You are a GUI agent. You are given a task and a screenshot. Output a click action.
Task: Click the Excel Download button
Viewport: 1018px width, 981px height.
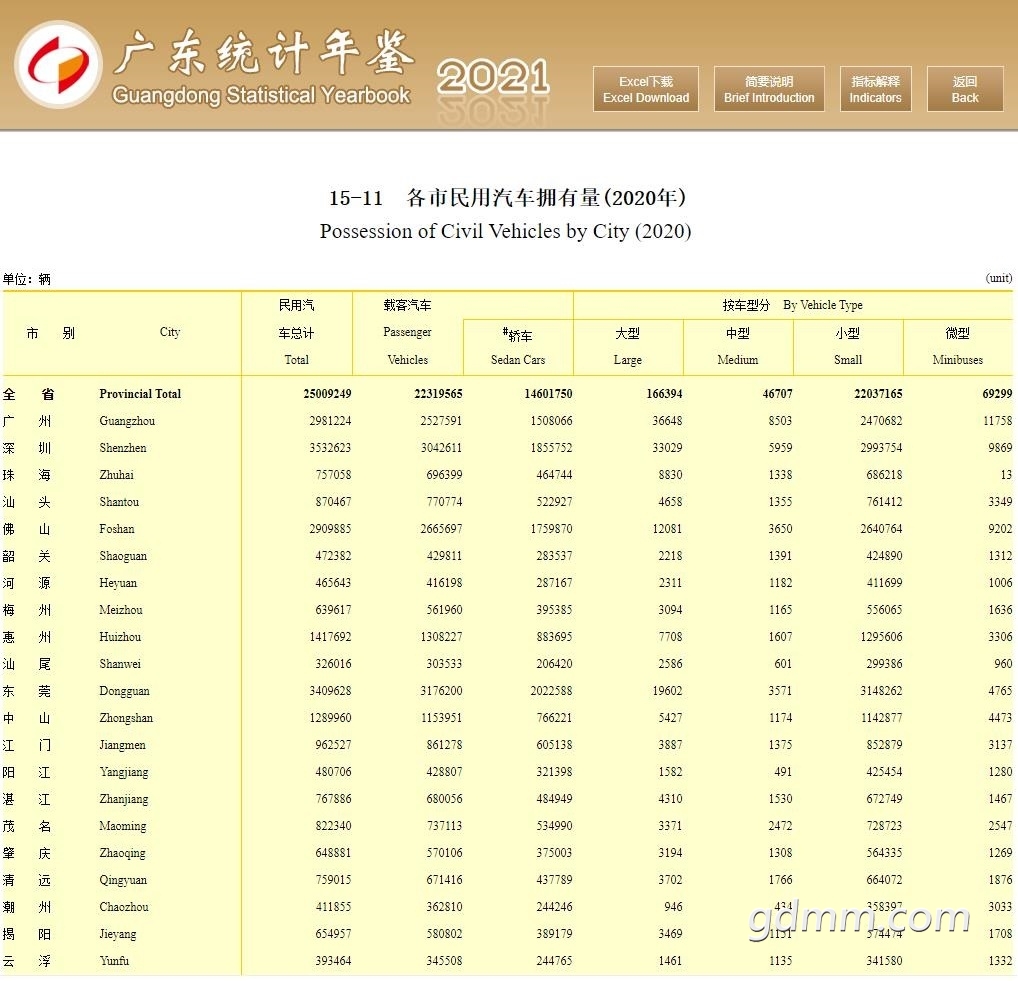646,89
